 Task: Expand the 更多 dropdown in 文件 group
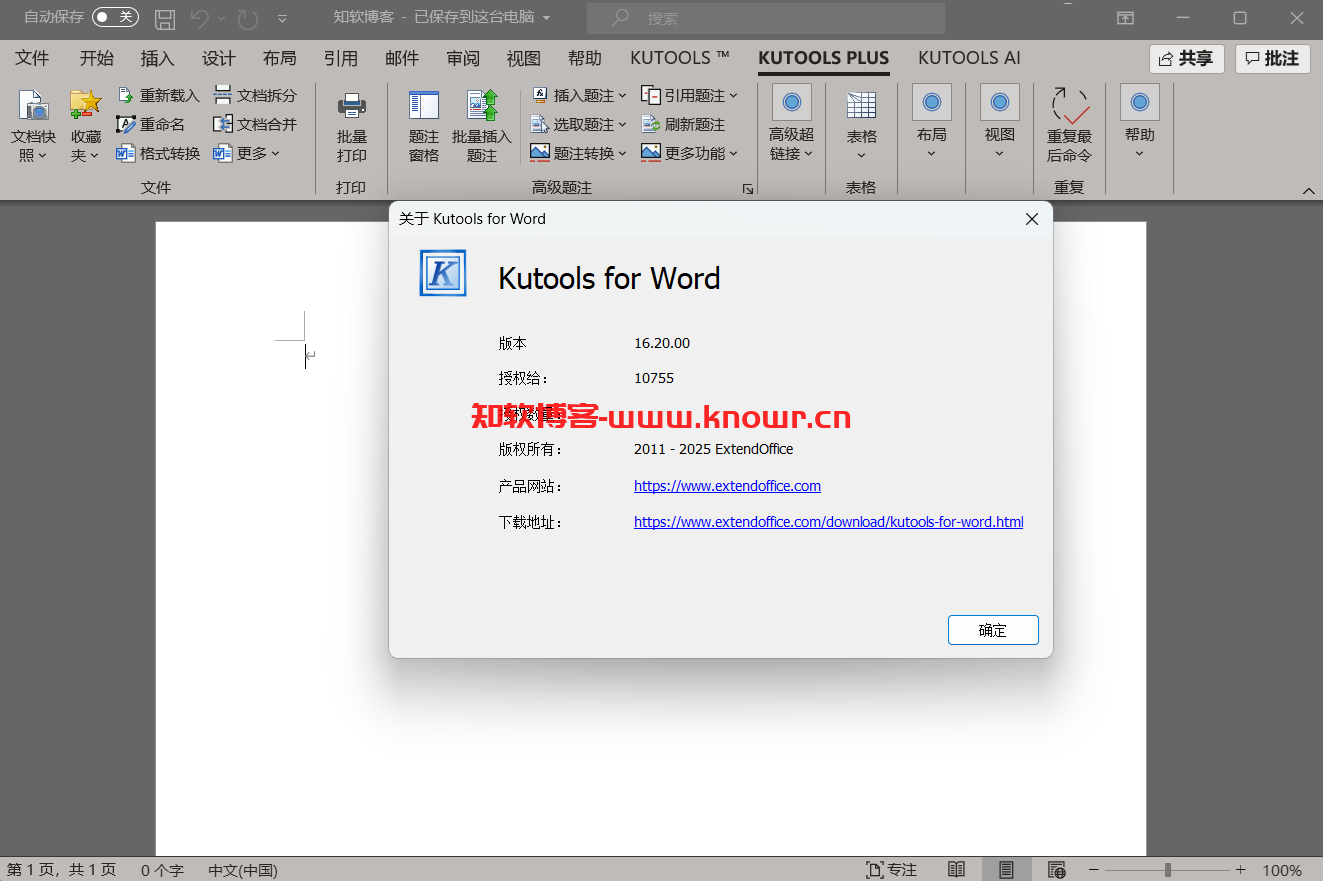coord(247,153)
